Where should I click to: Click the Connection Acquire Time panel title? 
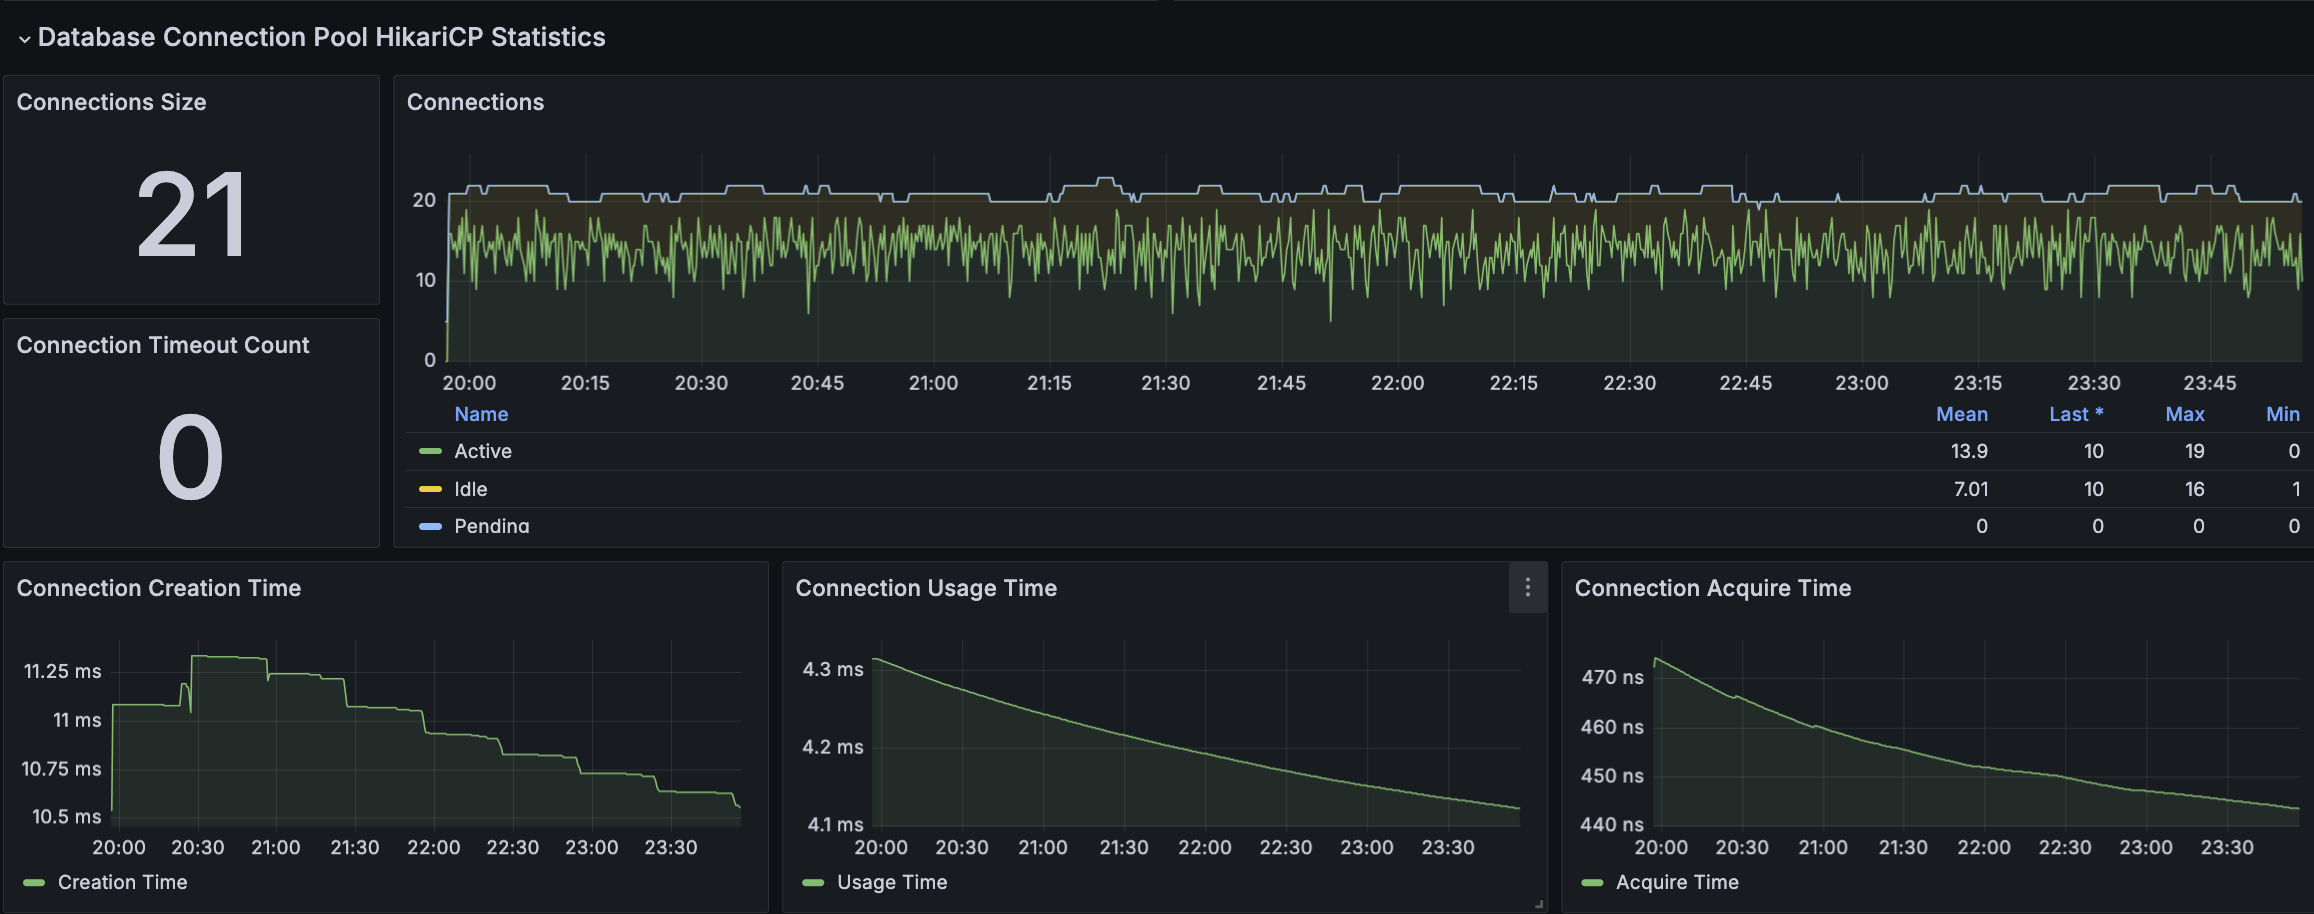(x=1713, y=588)
